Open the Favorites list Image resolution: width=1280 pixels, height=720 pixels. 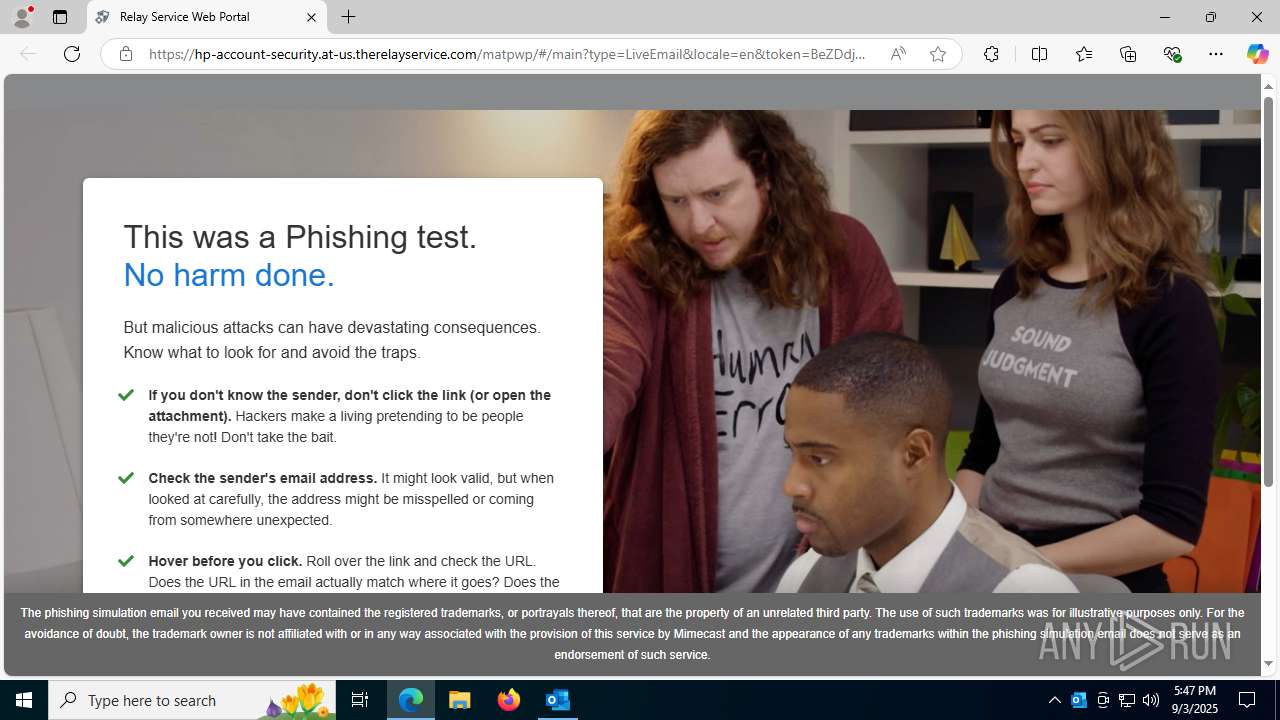pyautogui.click(x=1083, y=54)
